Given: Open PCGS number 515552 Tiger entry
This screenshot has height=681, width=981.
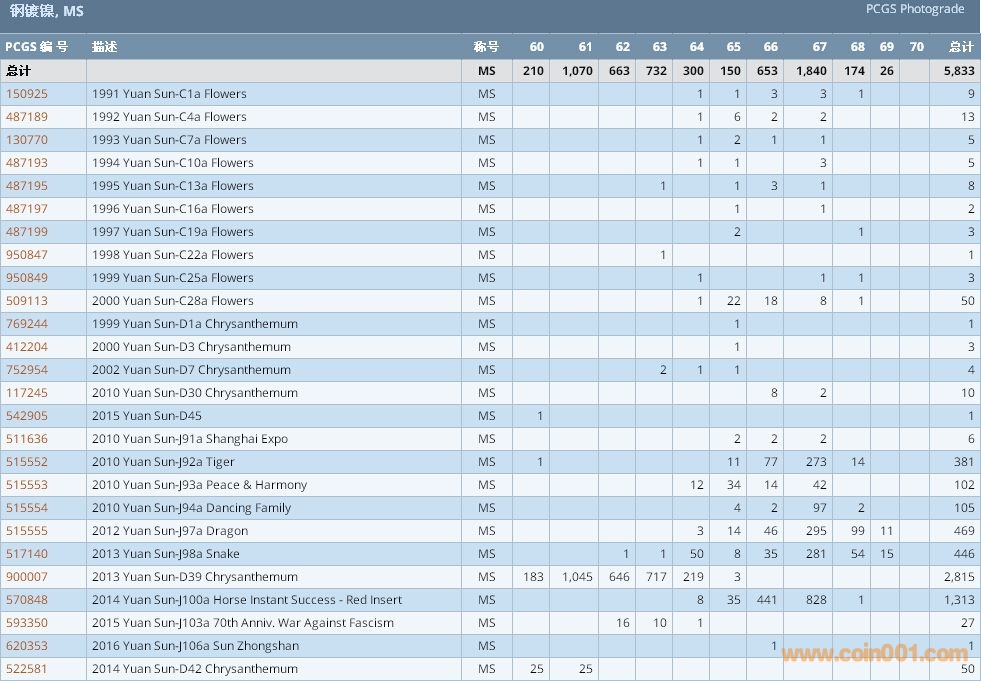Looking at the screenshot, I should coord(27,462).
